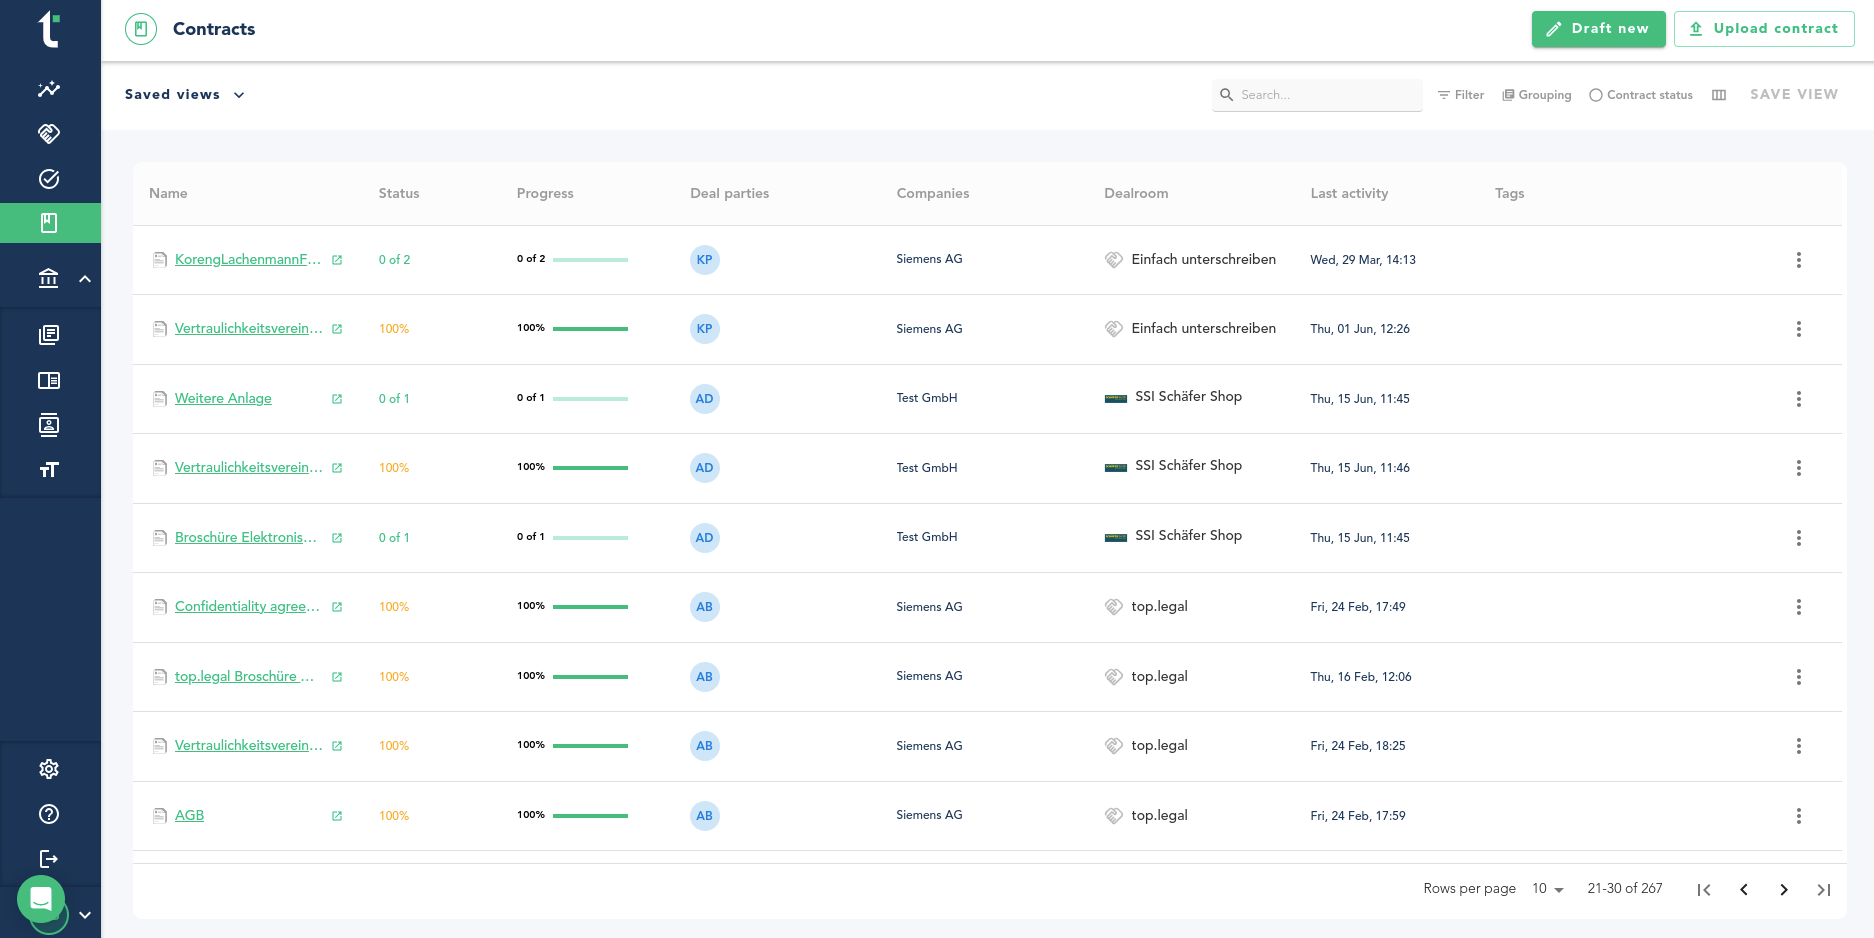This screenshot has height=938, width=1874.
Task: Open the Rows per page dropdown
Action: click(1547, 889)
